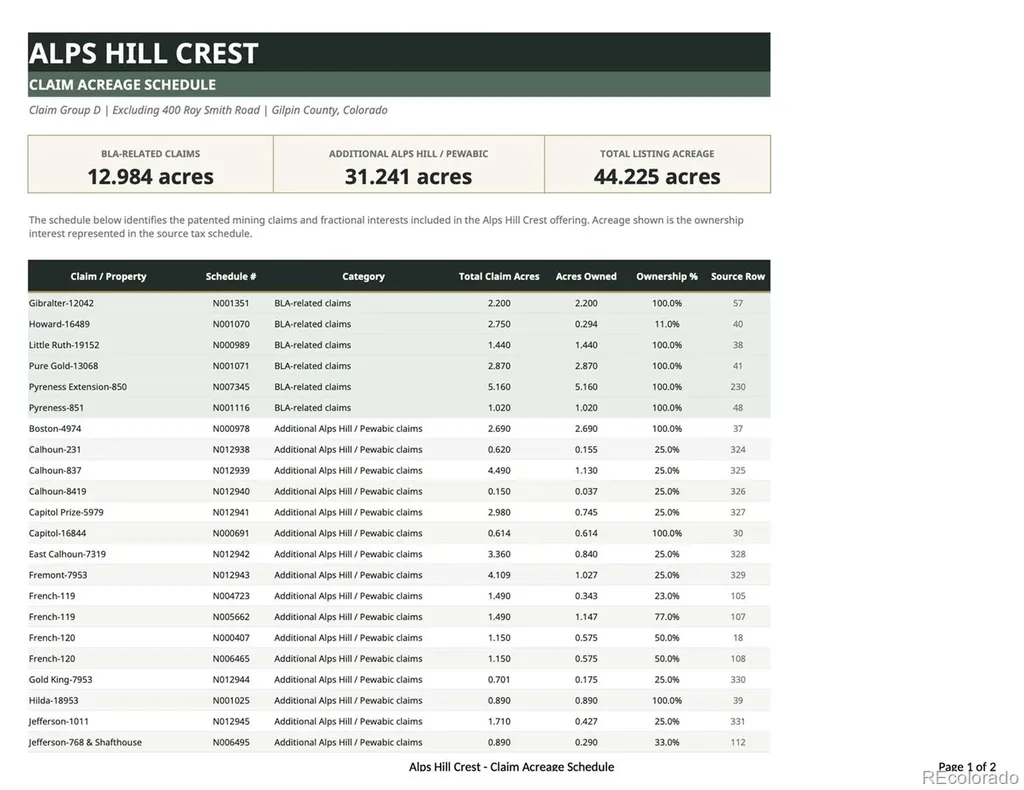This screenshot has height=790, width=1024.
Task: Click the Source Row column header
Action: [x=738, y=277]
